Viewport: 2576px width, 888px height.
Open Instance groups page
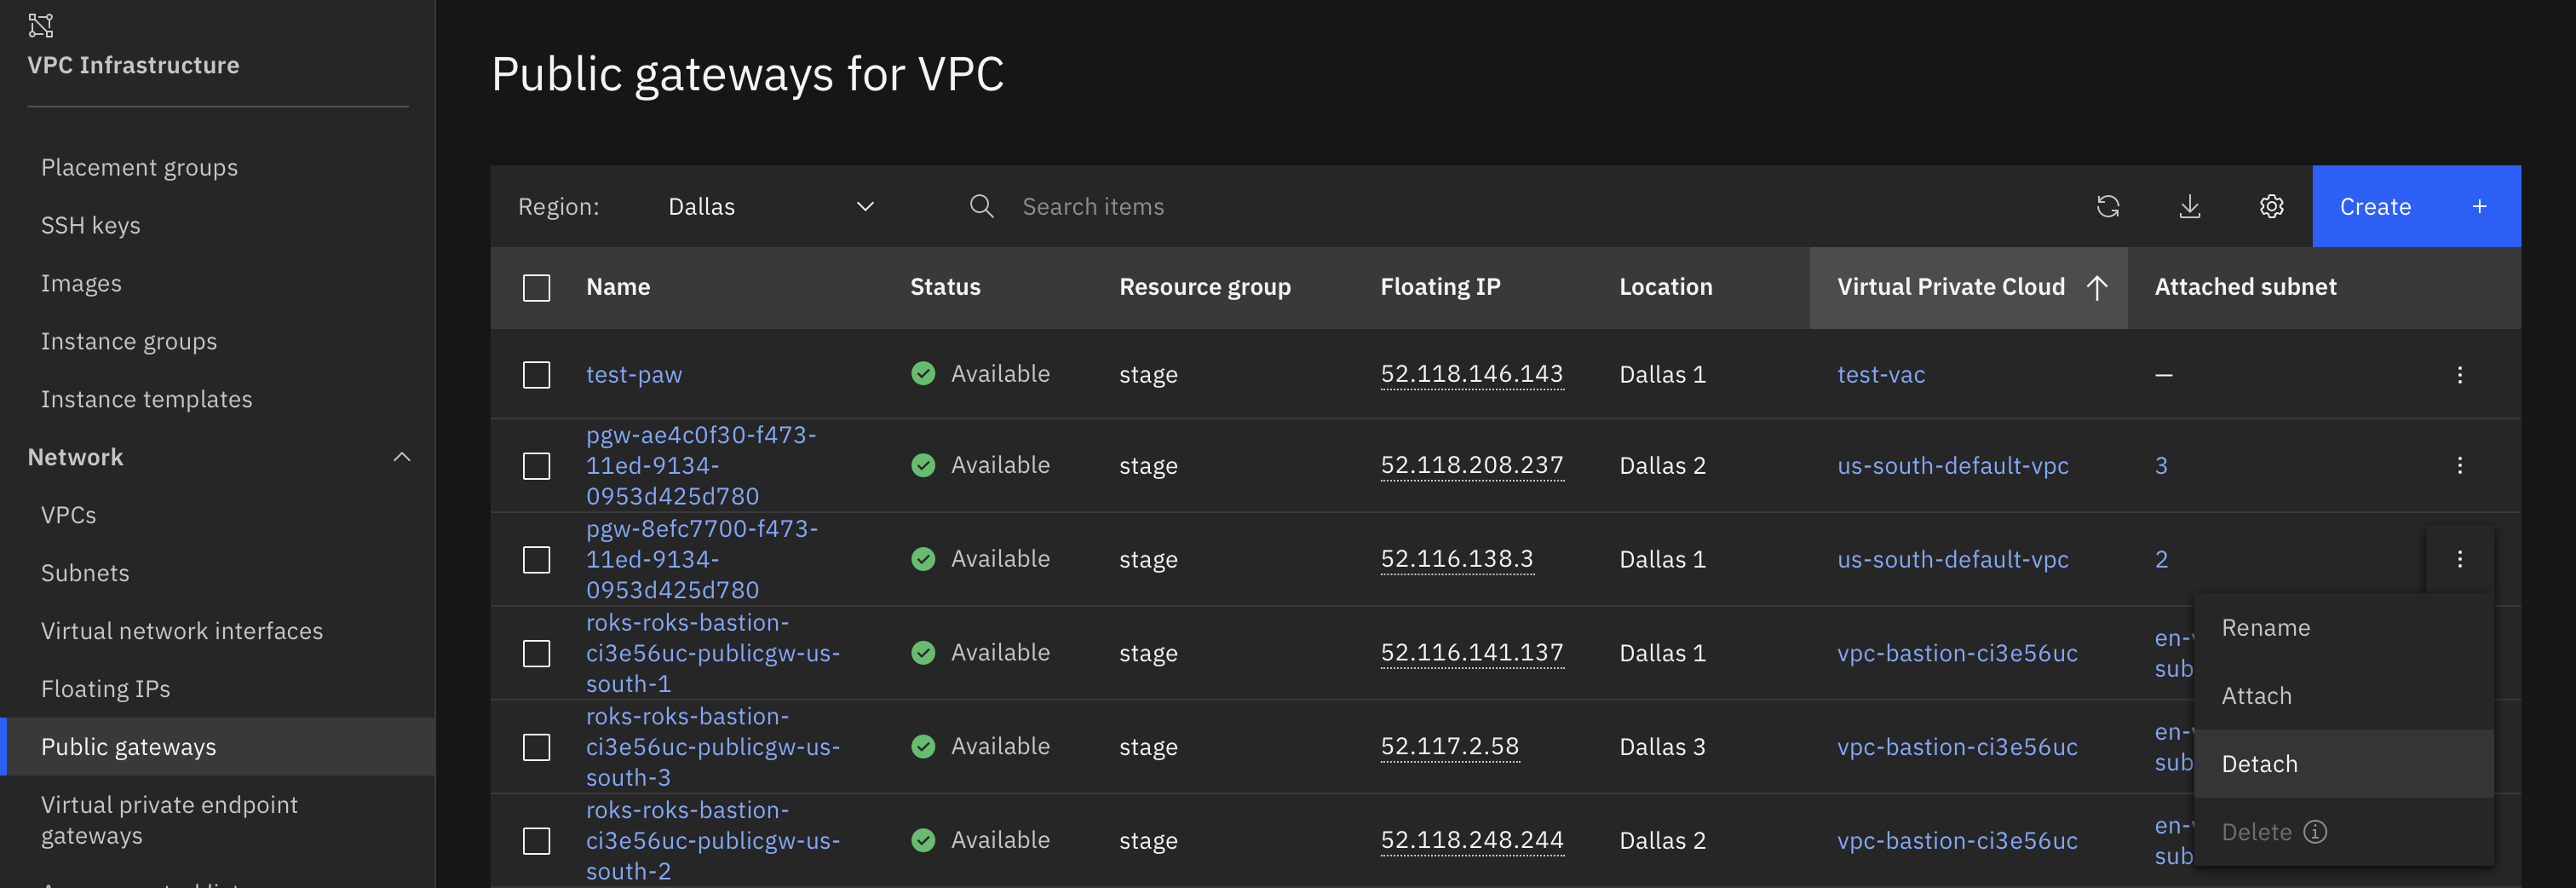tap(129, 341)
